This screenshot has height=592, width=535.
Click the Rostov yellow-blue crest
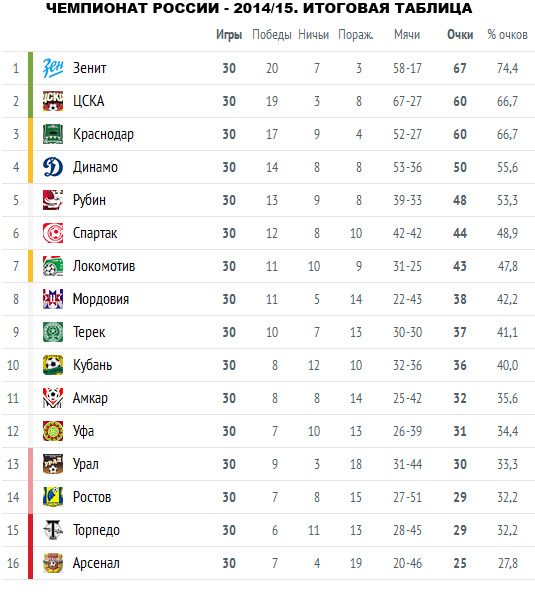pos(53,497)
